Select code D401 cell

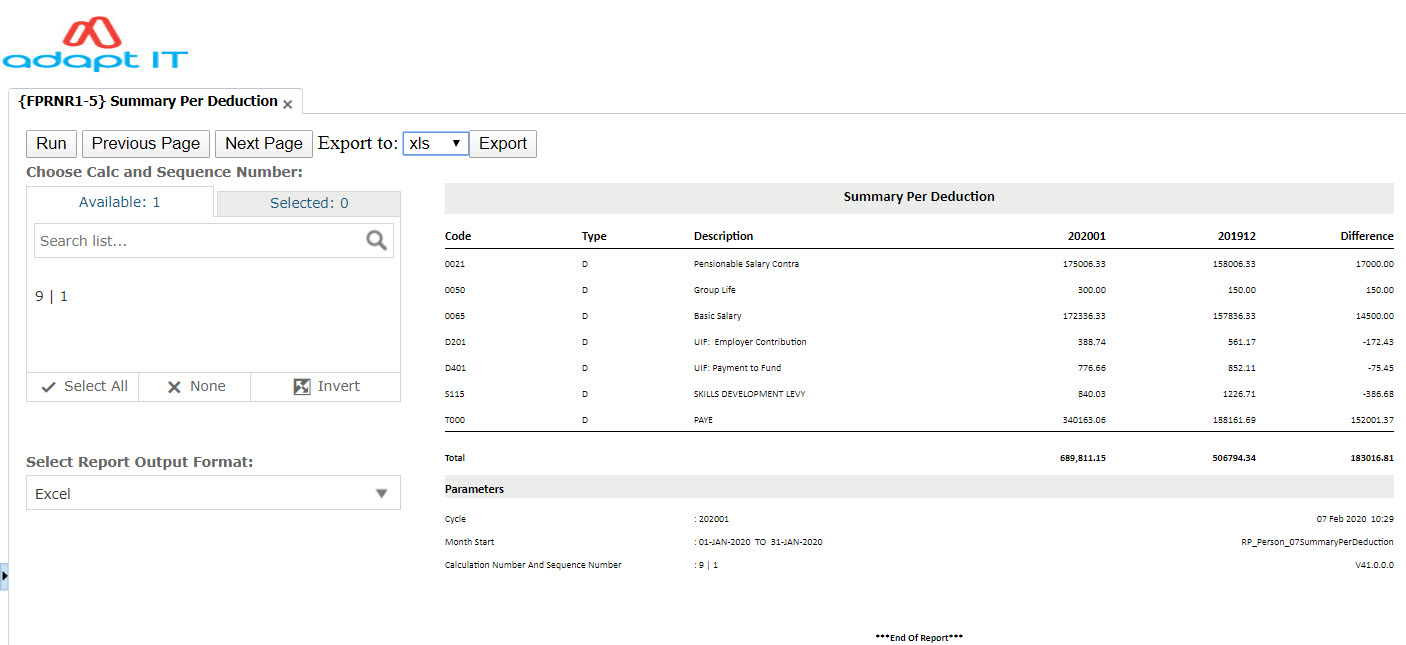click(x=455, y=368)
